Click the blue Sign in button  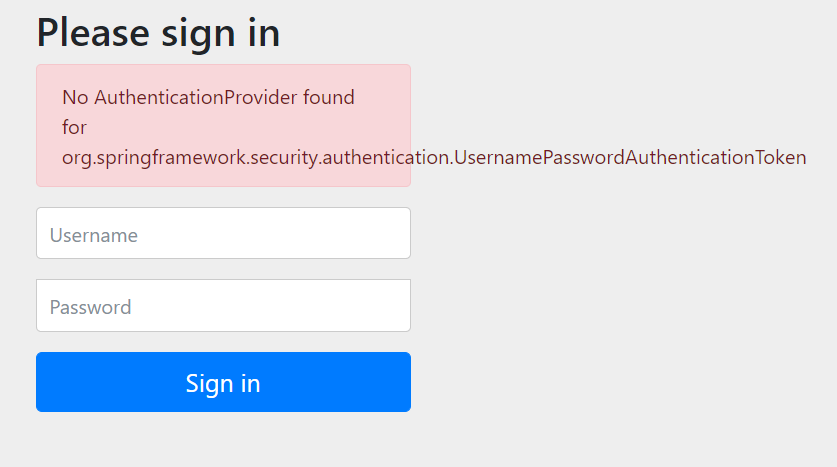[x=223, y=382]
